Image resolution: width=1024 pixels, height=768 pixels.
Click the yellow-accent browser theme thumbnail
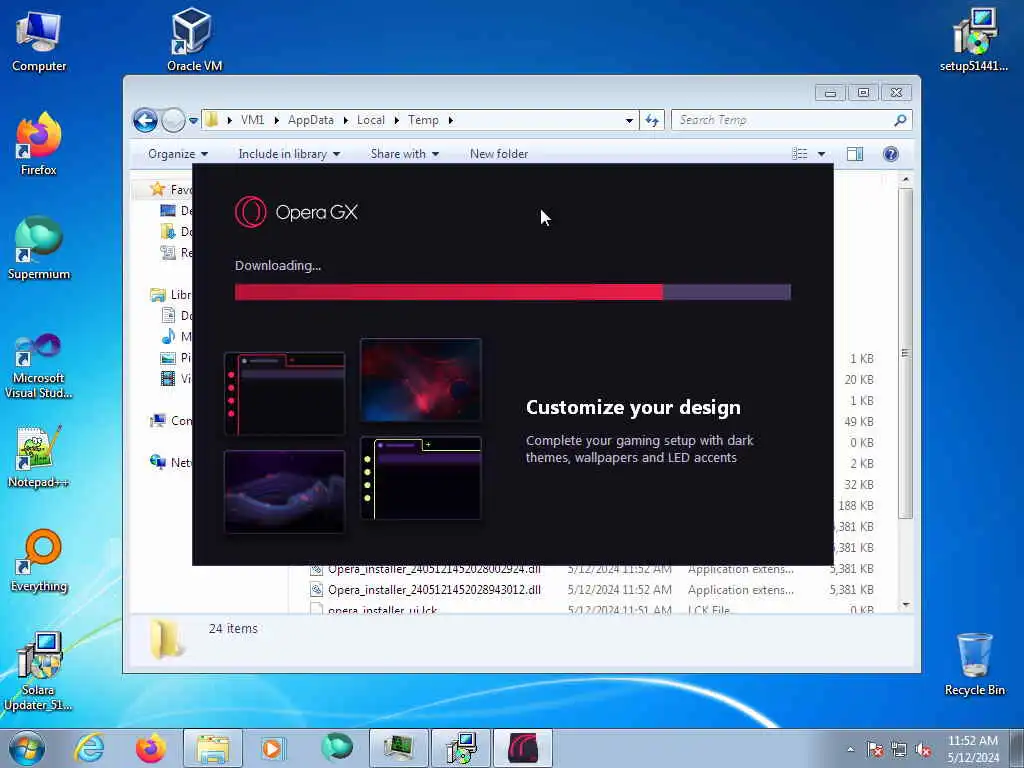pyautogui.click(x=421, y=478)
